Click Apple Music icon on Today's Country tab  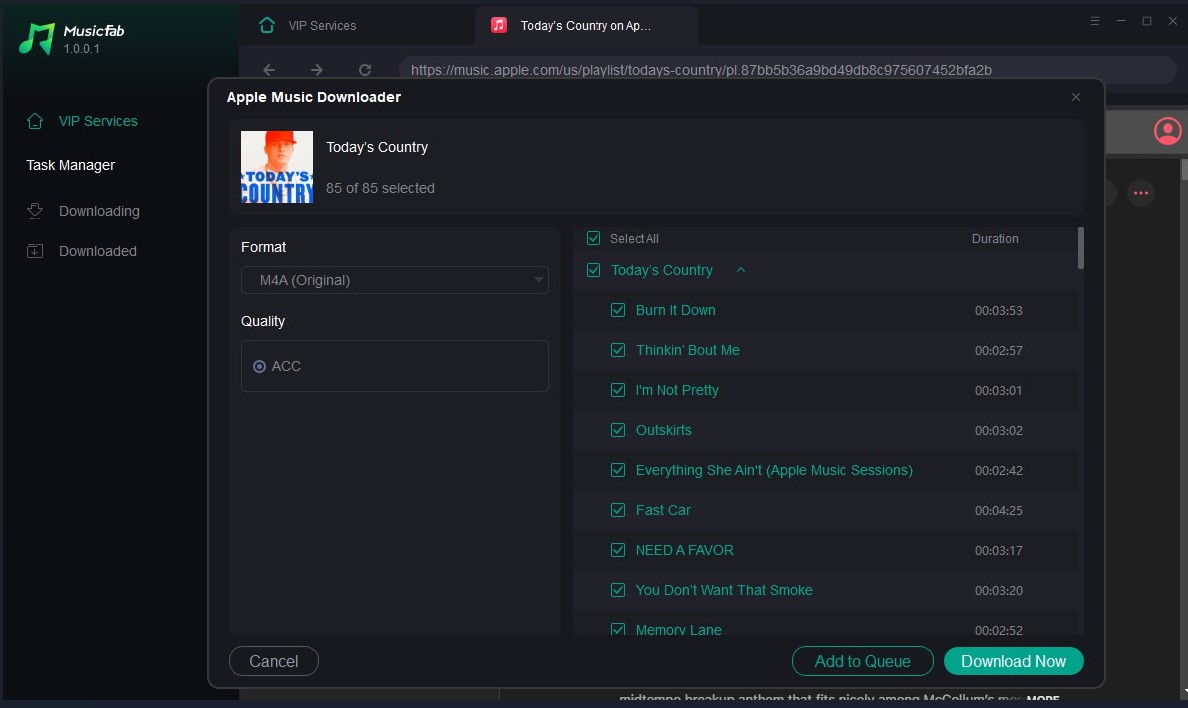click(499, 25)
